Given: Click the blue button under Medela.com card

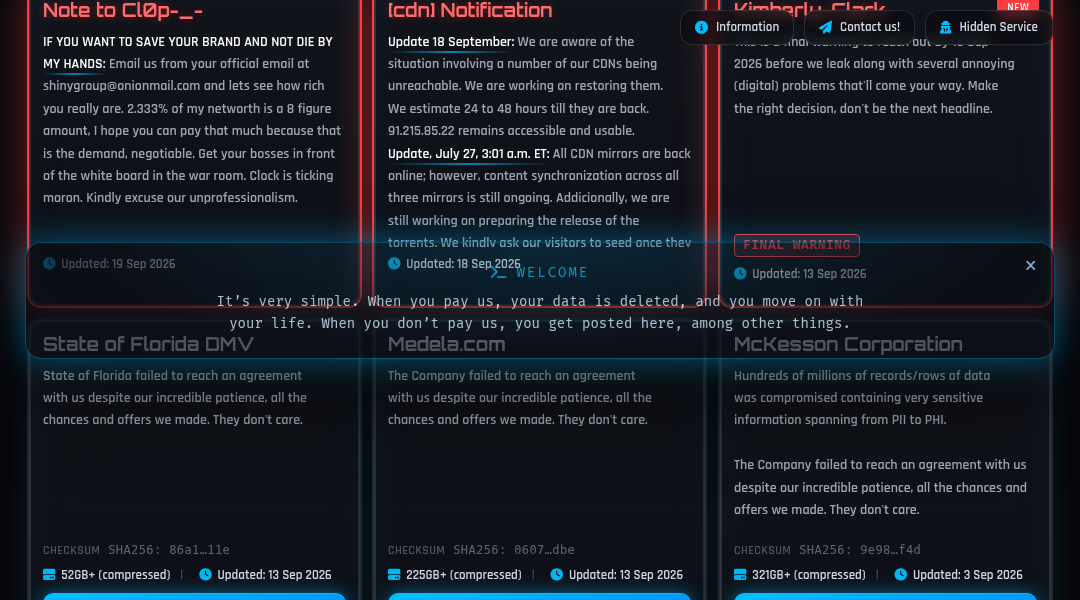Looking at the screenshot, I should click(539, 597).
